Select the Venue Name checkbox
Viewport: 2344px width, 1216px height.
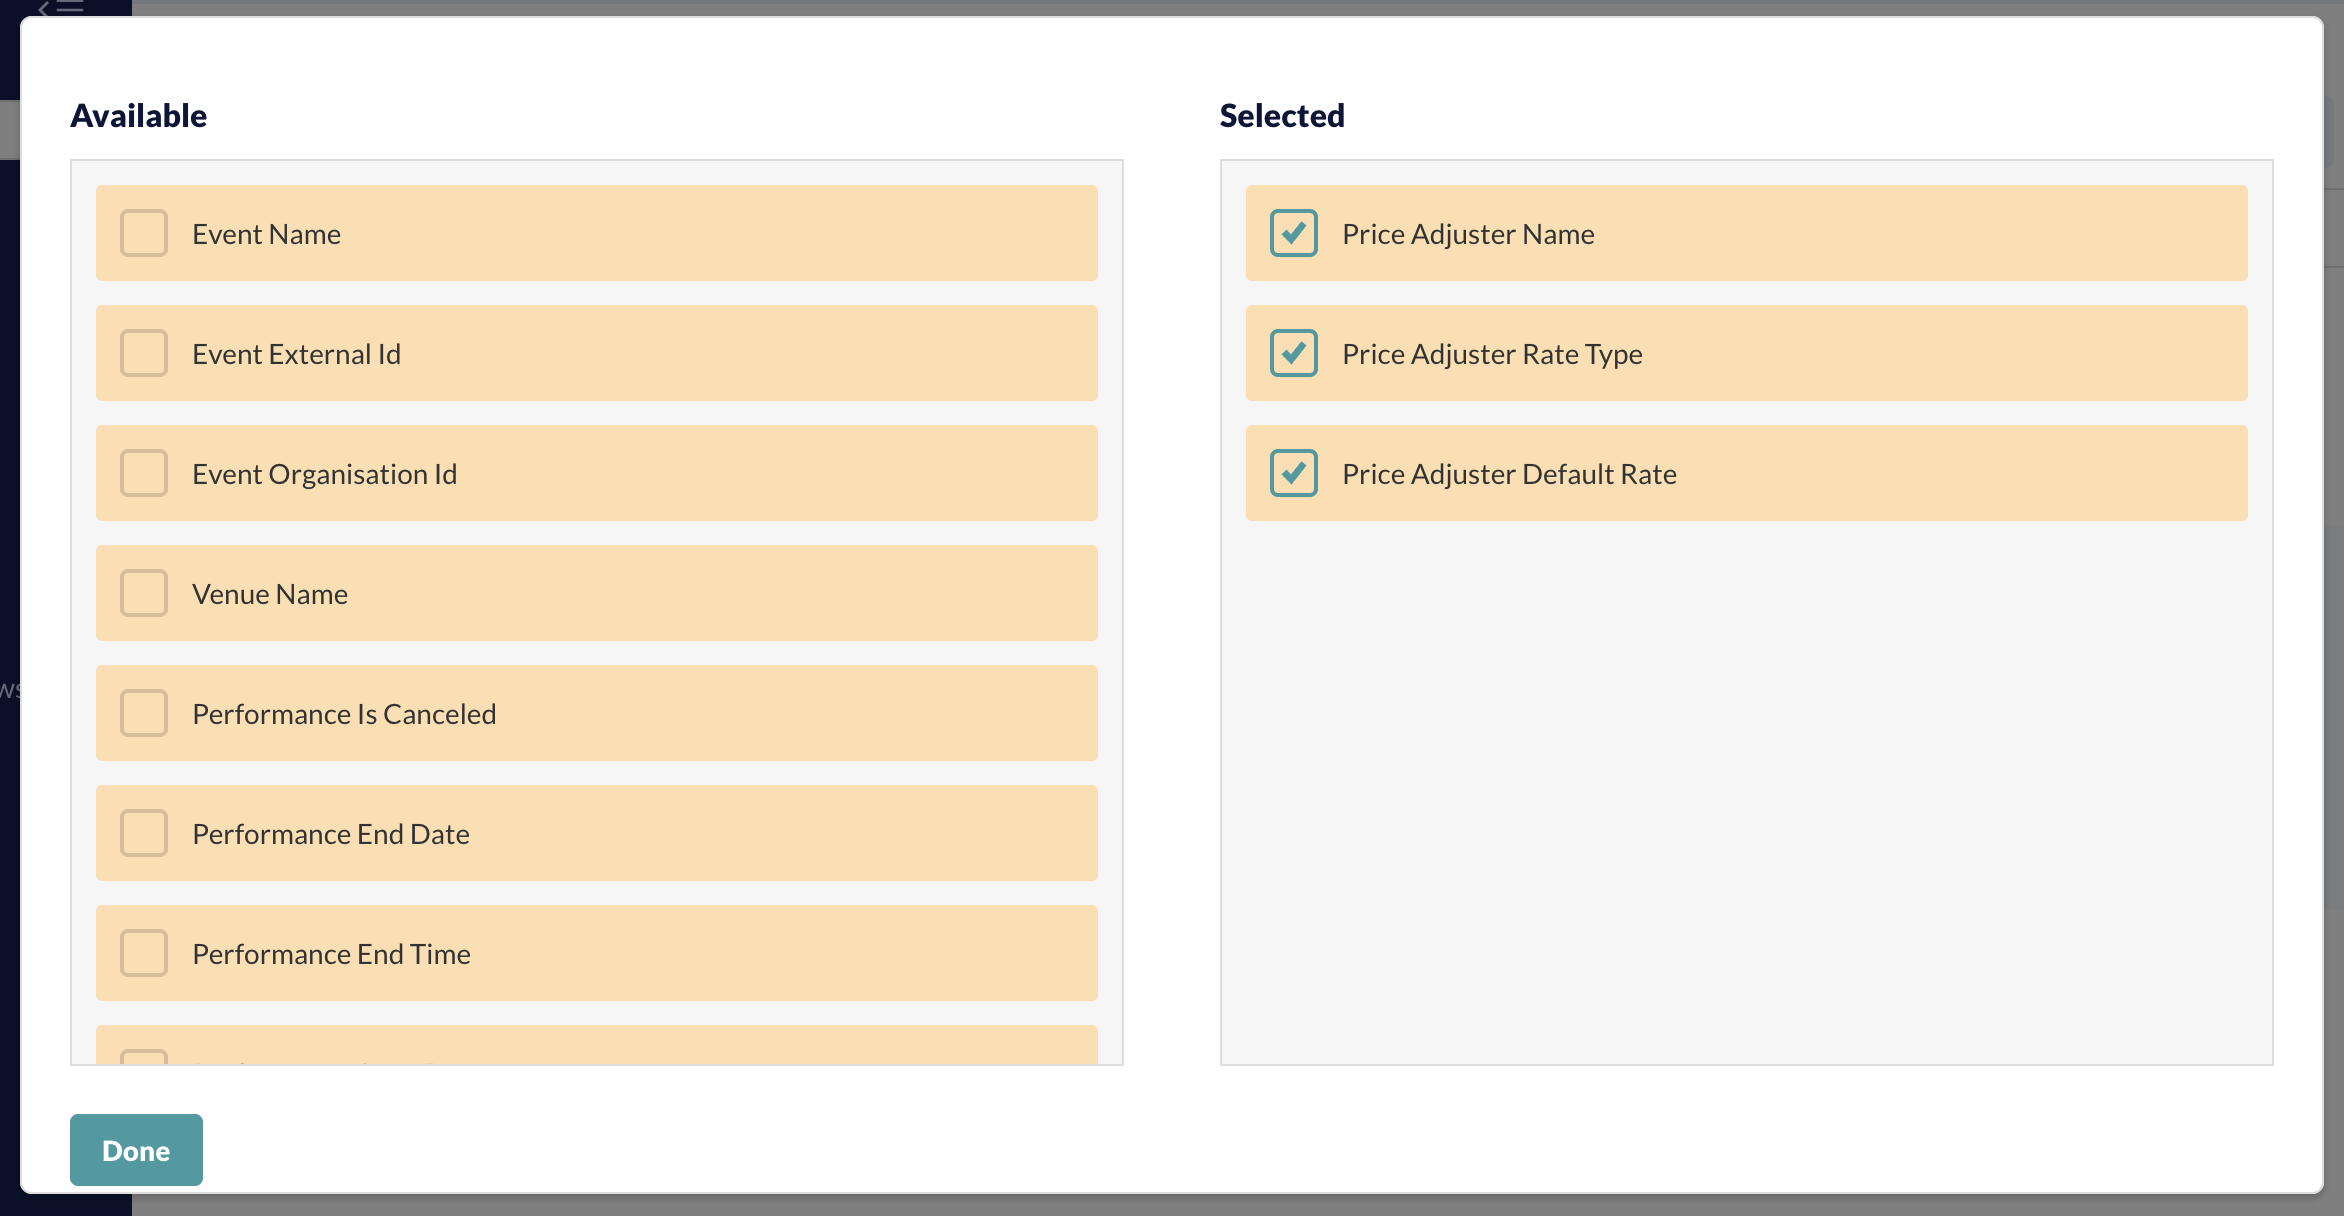[x=144, y=593]
